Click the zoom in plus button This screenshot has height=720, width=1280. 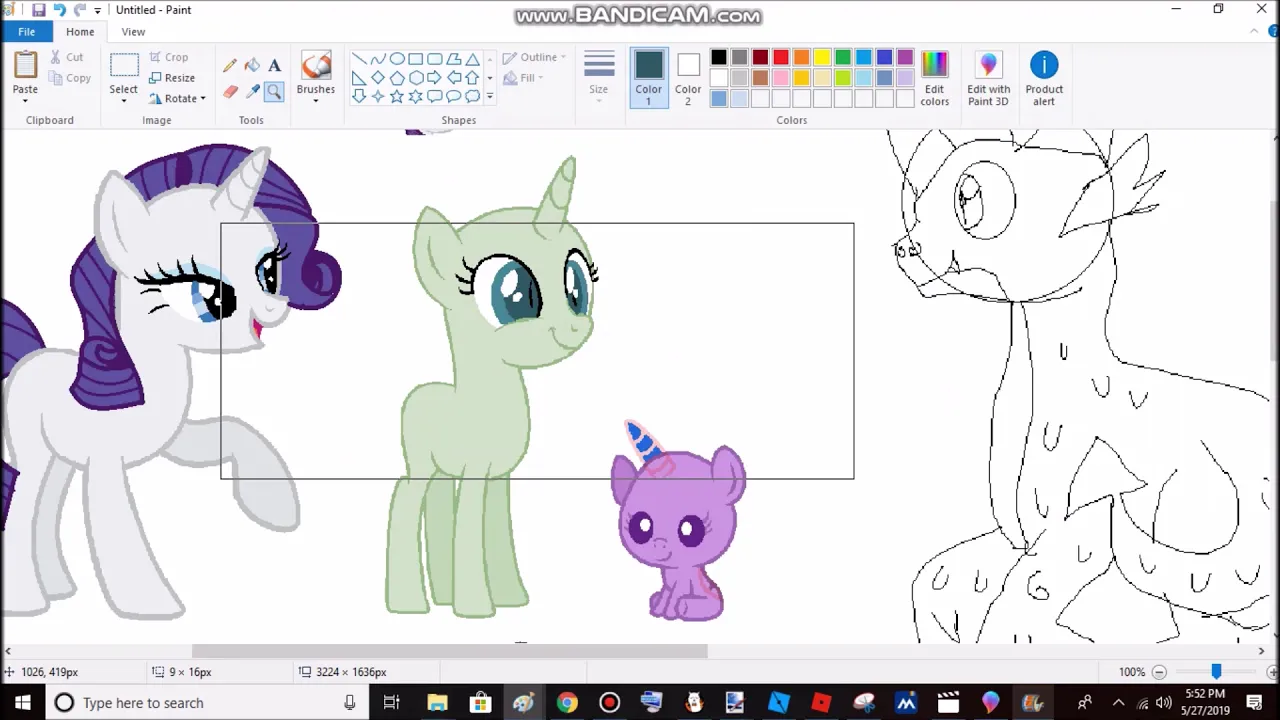tap(1271, 672)
